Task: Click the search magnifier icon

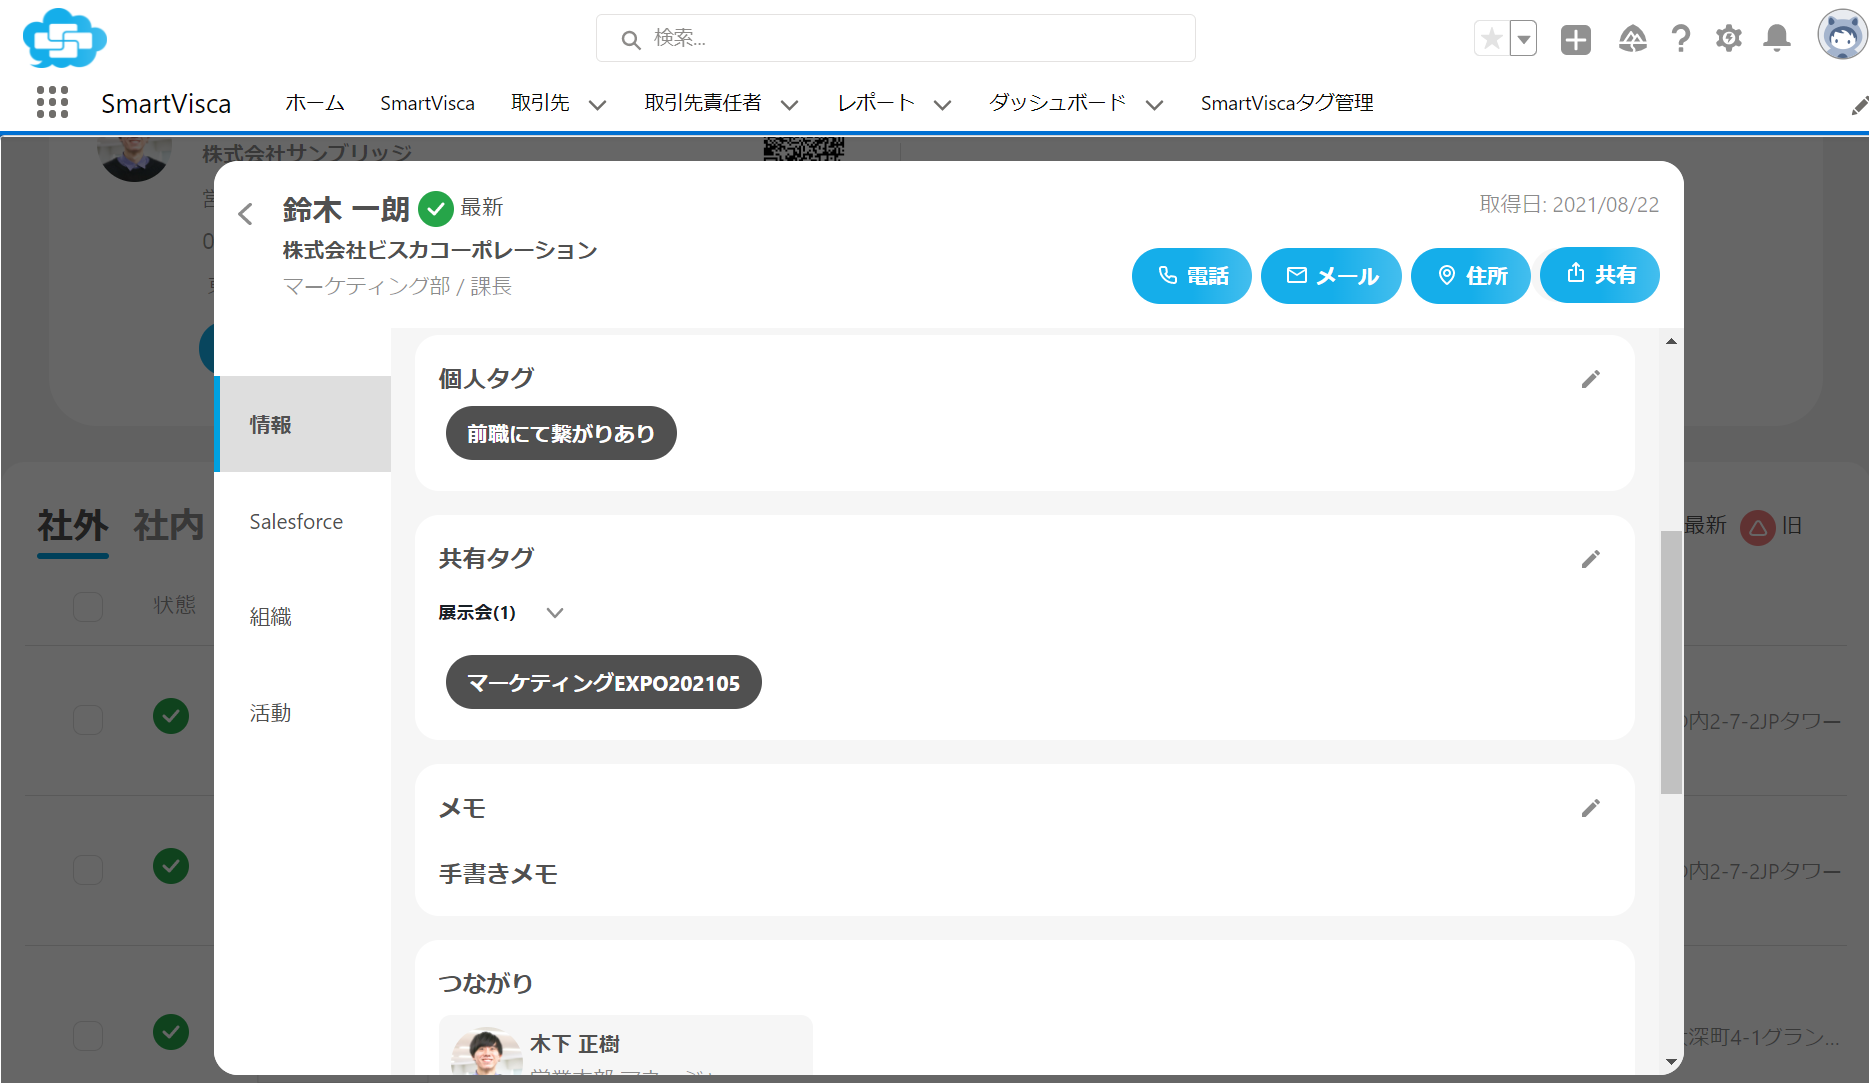Action: pos(631,39)
